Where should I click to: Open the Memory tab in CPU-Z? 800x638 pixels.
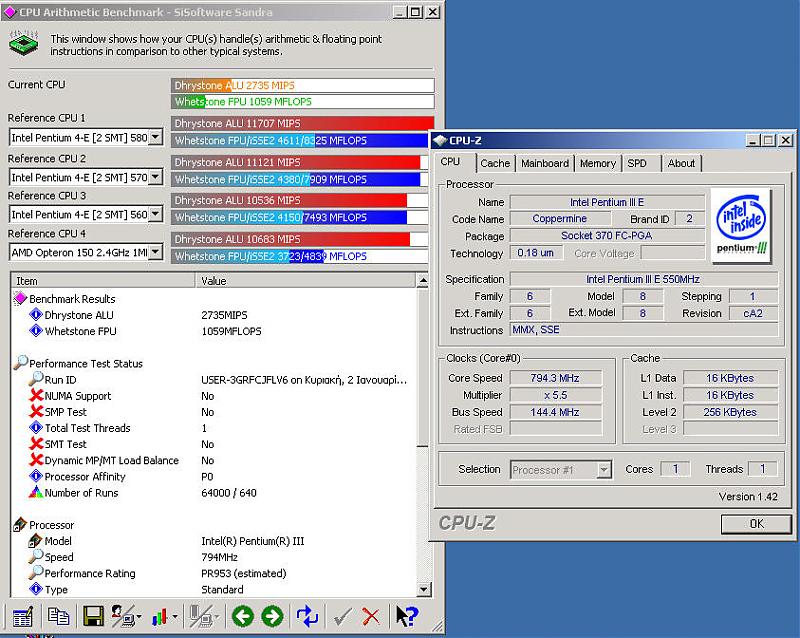597,163
